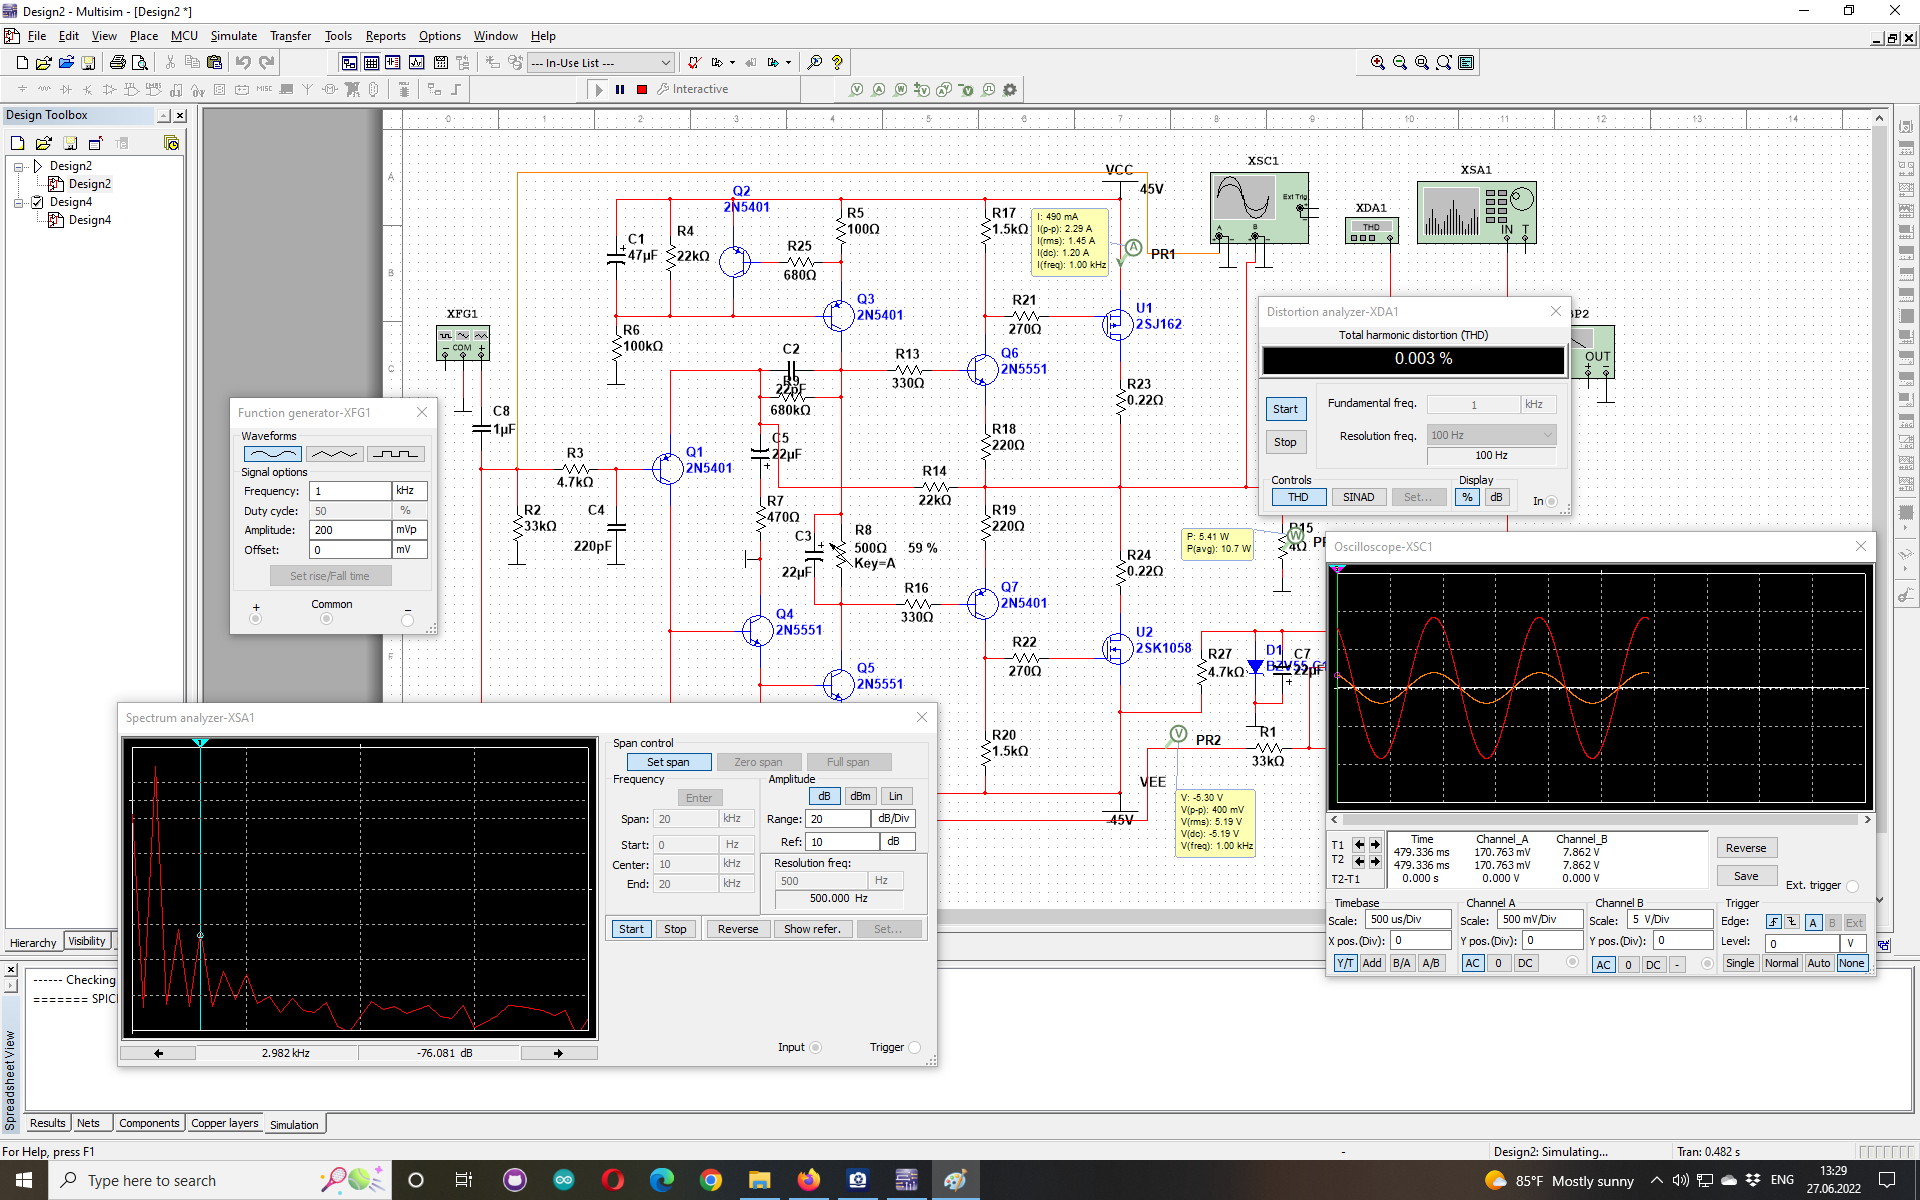
Task: Click the Zoom to fit page icon
Action: pos(1444,62)
